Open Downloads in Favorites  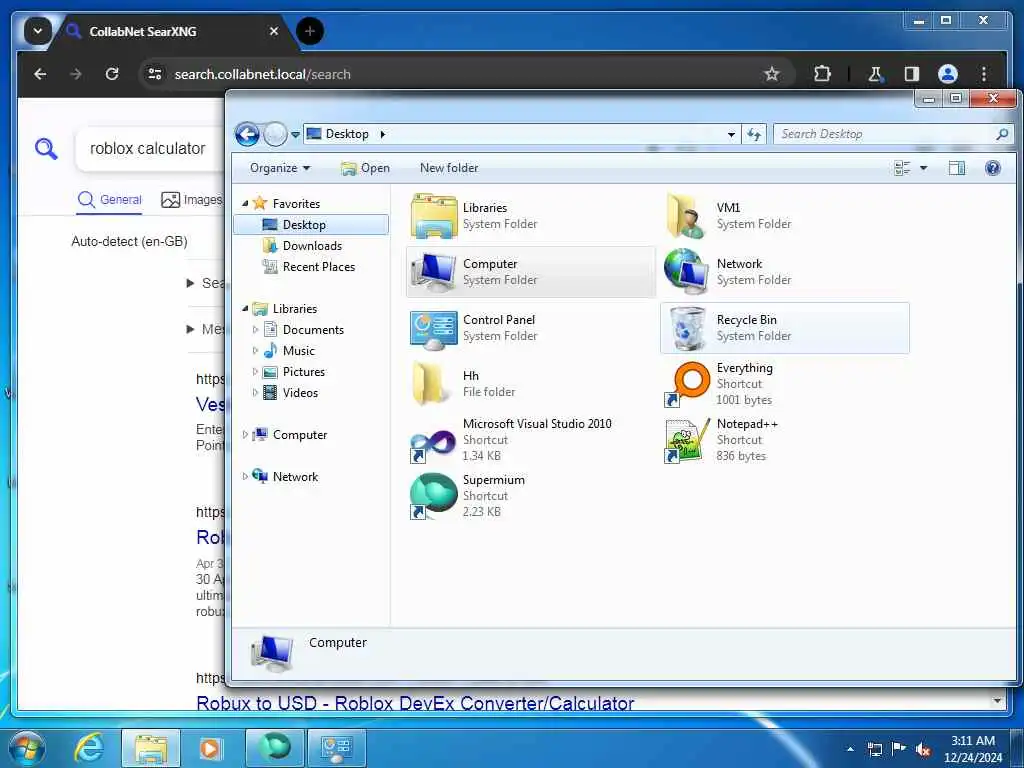coord(312,246)
